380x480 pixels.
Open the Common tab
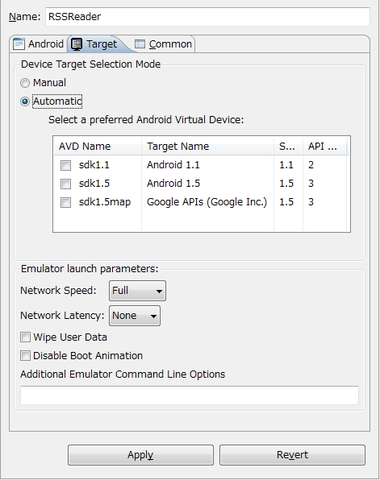[163, 44]
